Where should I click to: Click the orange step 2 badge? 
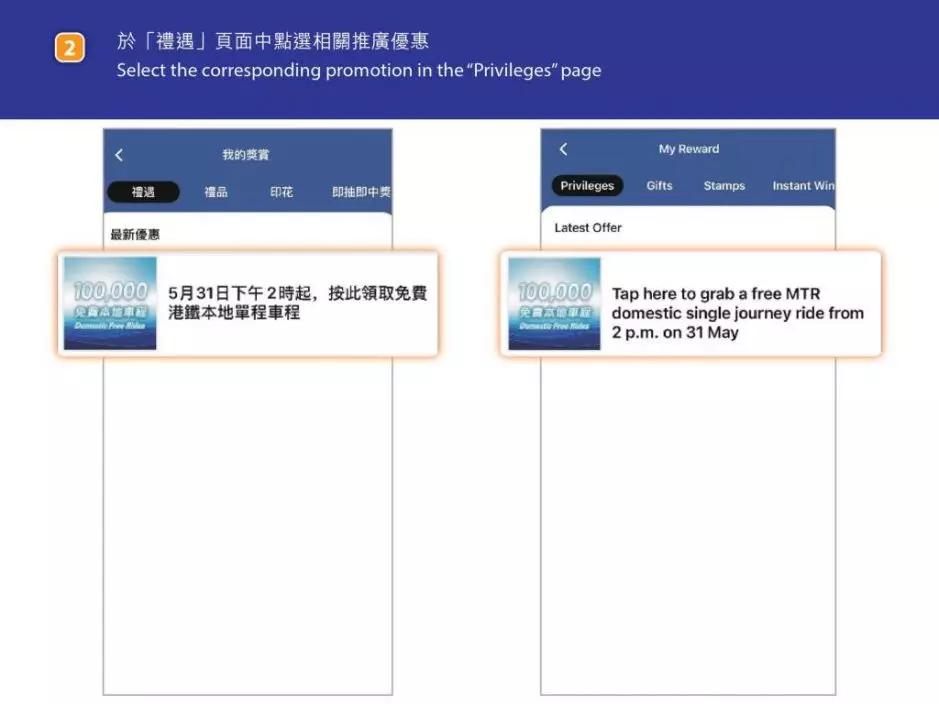[x=69, y=49]
